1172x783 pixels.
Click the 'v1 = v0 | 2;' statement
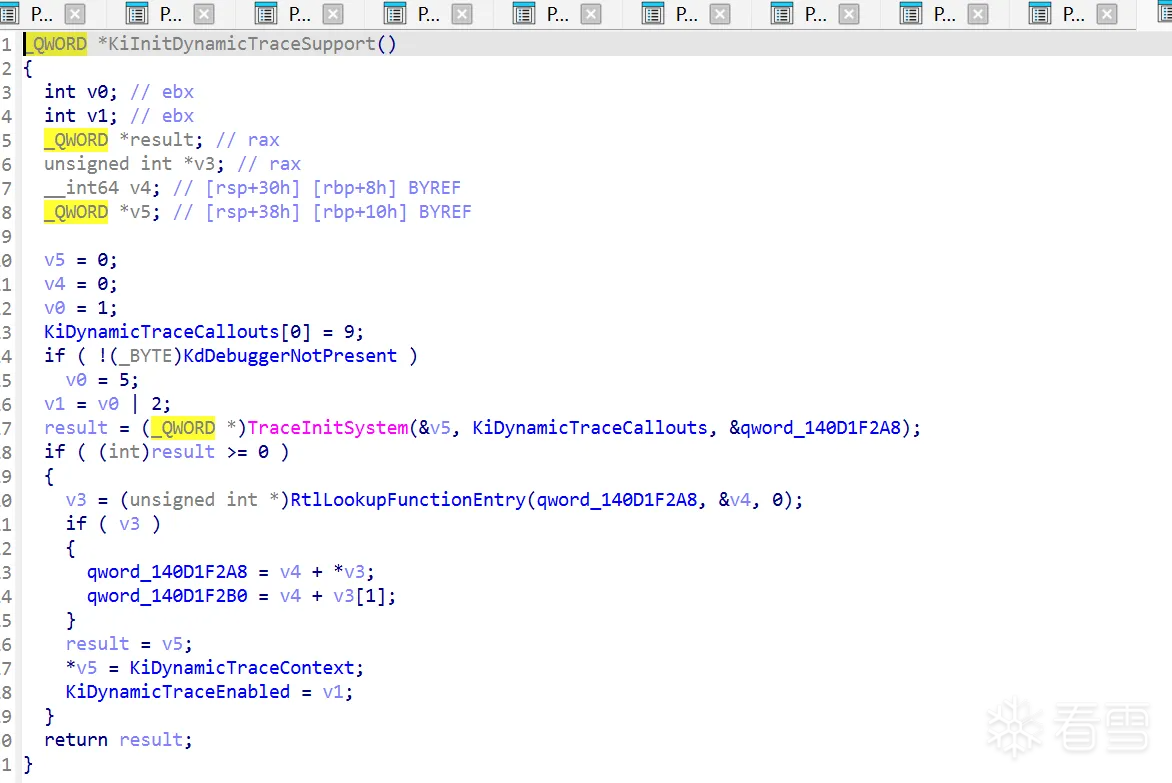click(108, 403)
